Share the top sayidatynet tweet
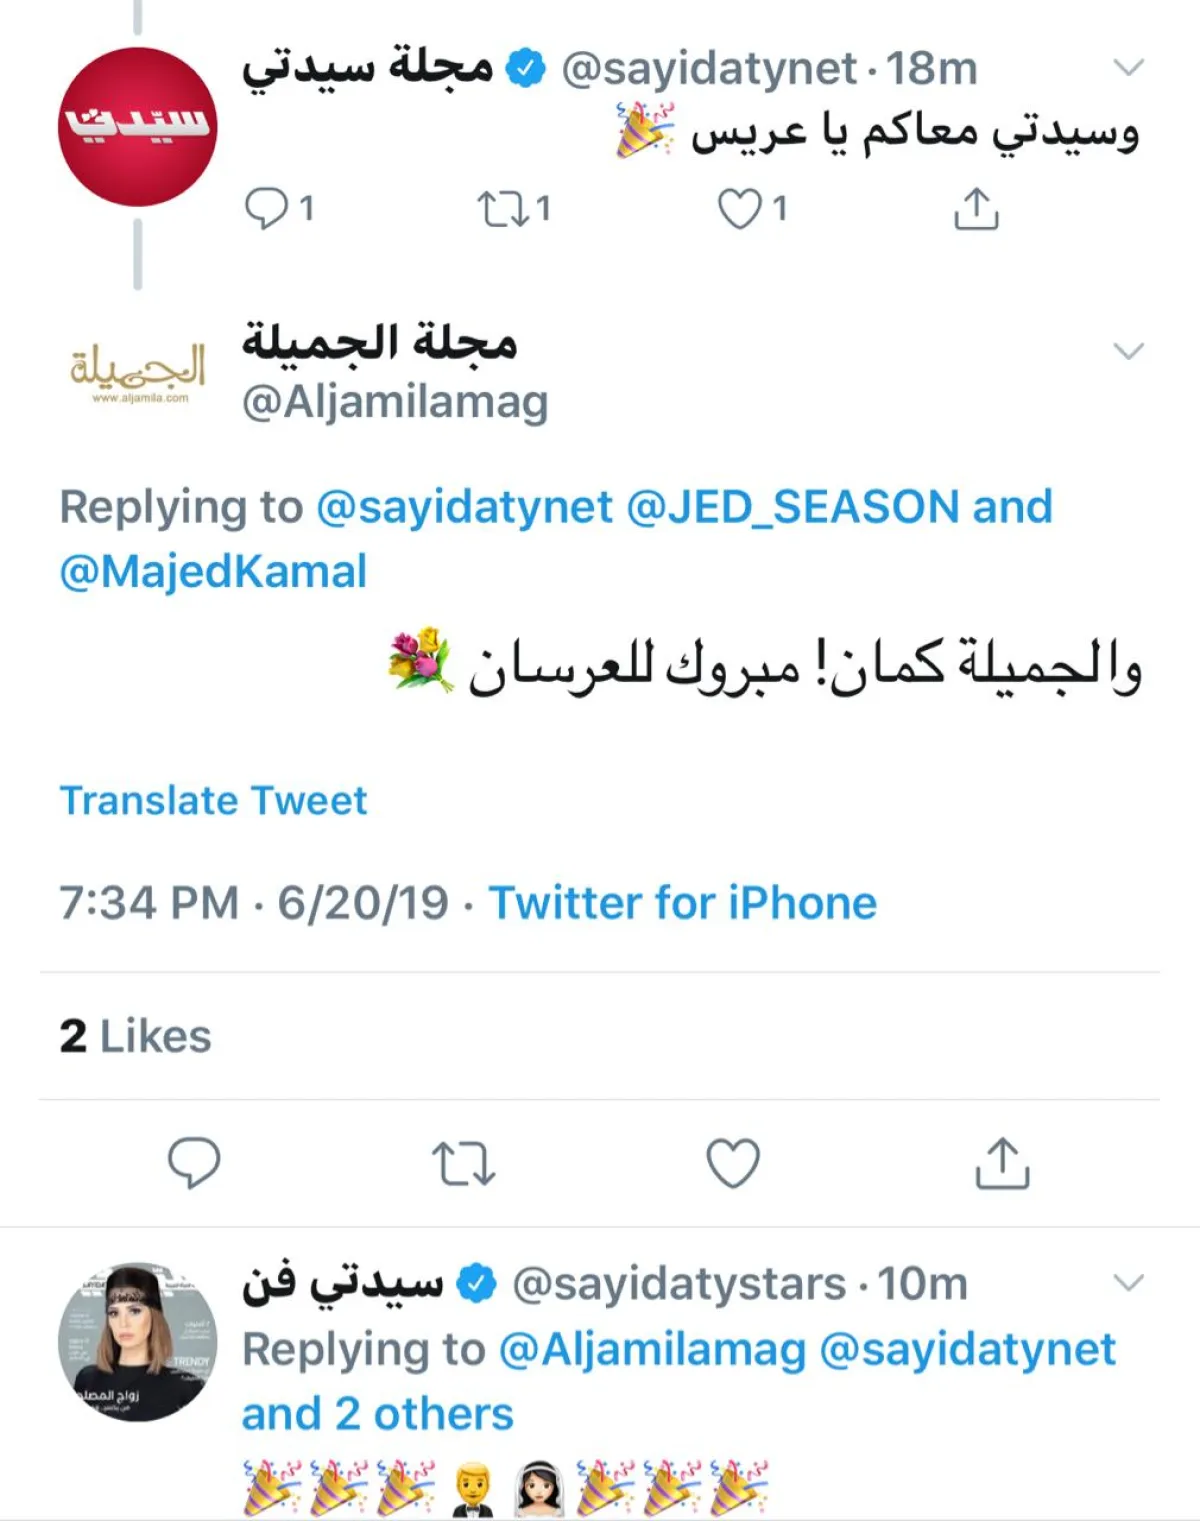1200x1521 pixels. pos(976,209)
